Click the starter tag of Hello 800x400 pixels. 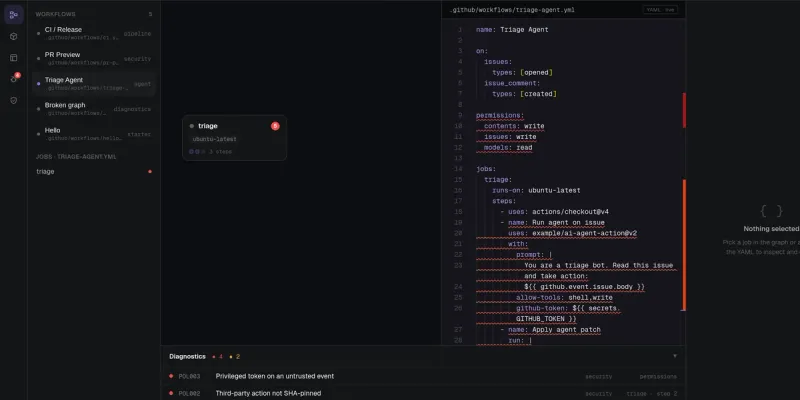pos(139,134)
